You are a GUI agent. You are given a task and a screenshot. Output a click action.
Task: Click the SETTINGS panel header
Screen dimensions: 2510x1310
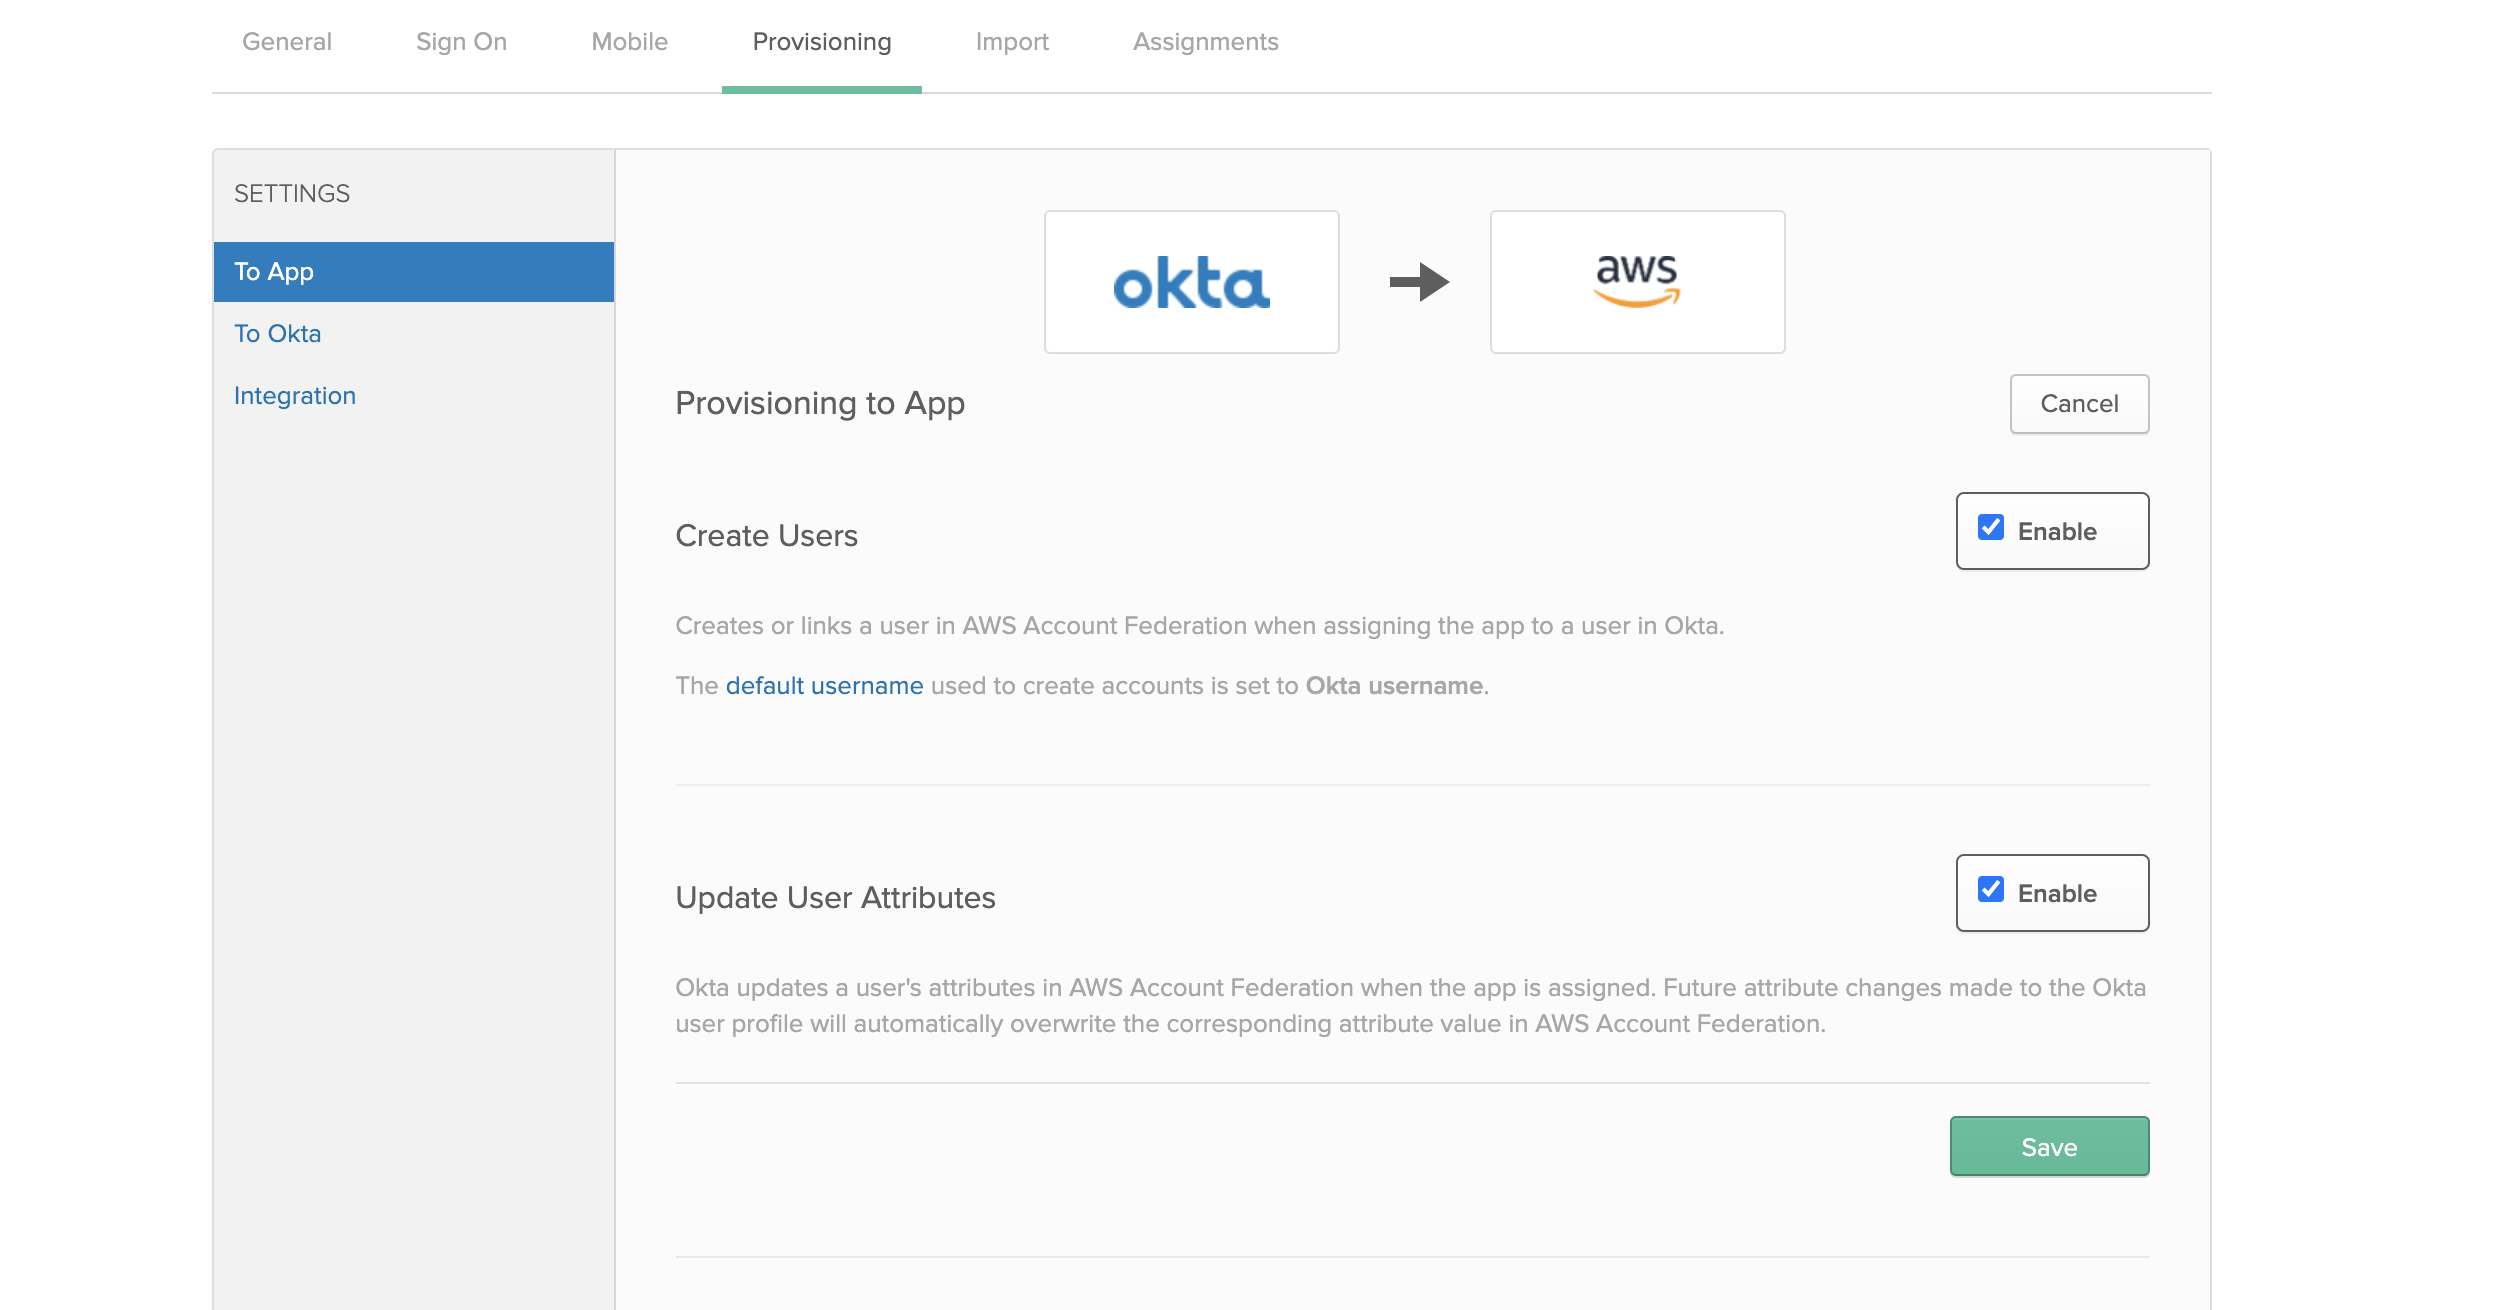coord(291,193)
